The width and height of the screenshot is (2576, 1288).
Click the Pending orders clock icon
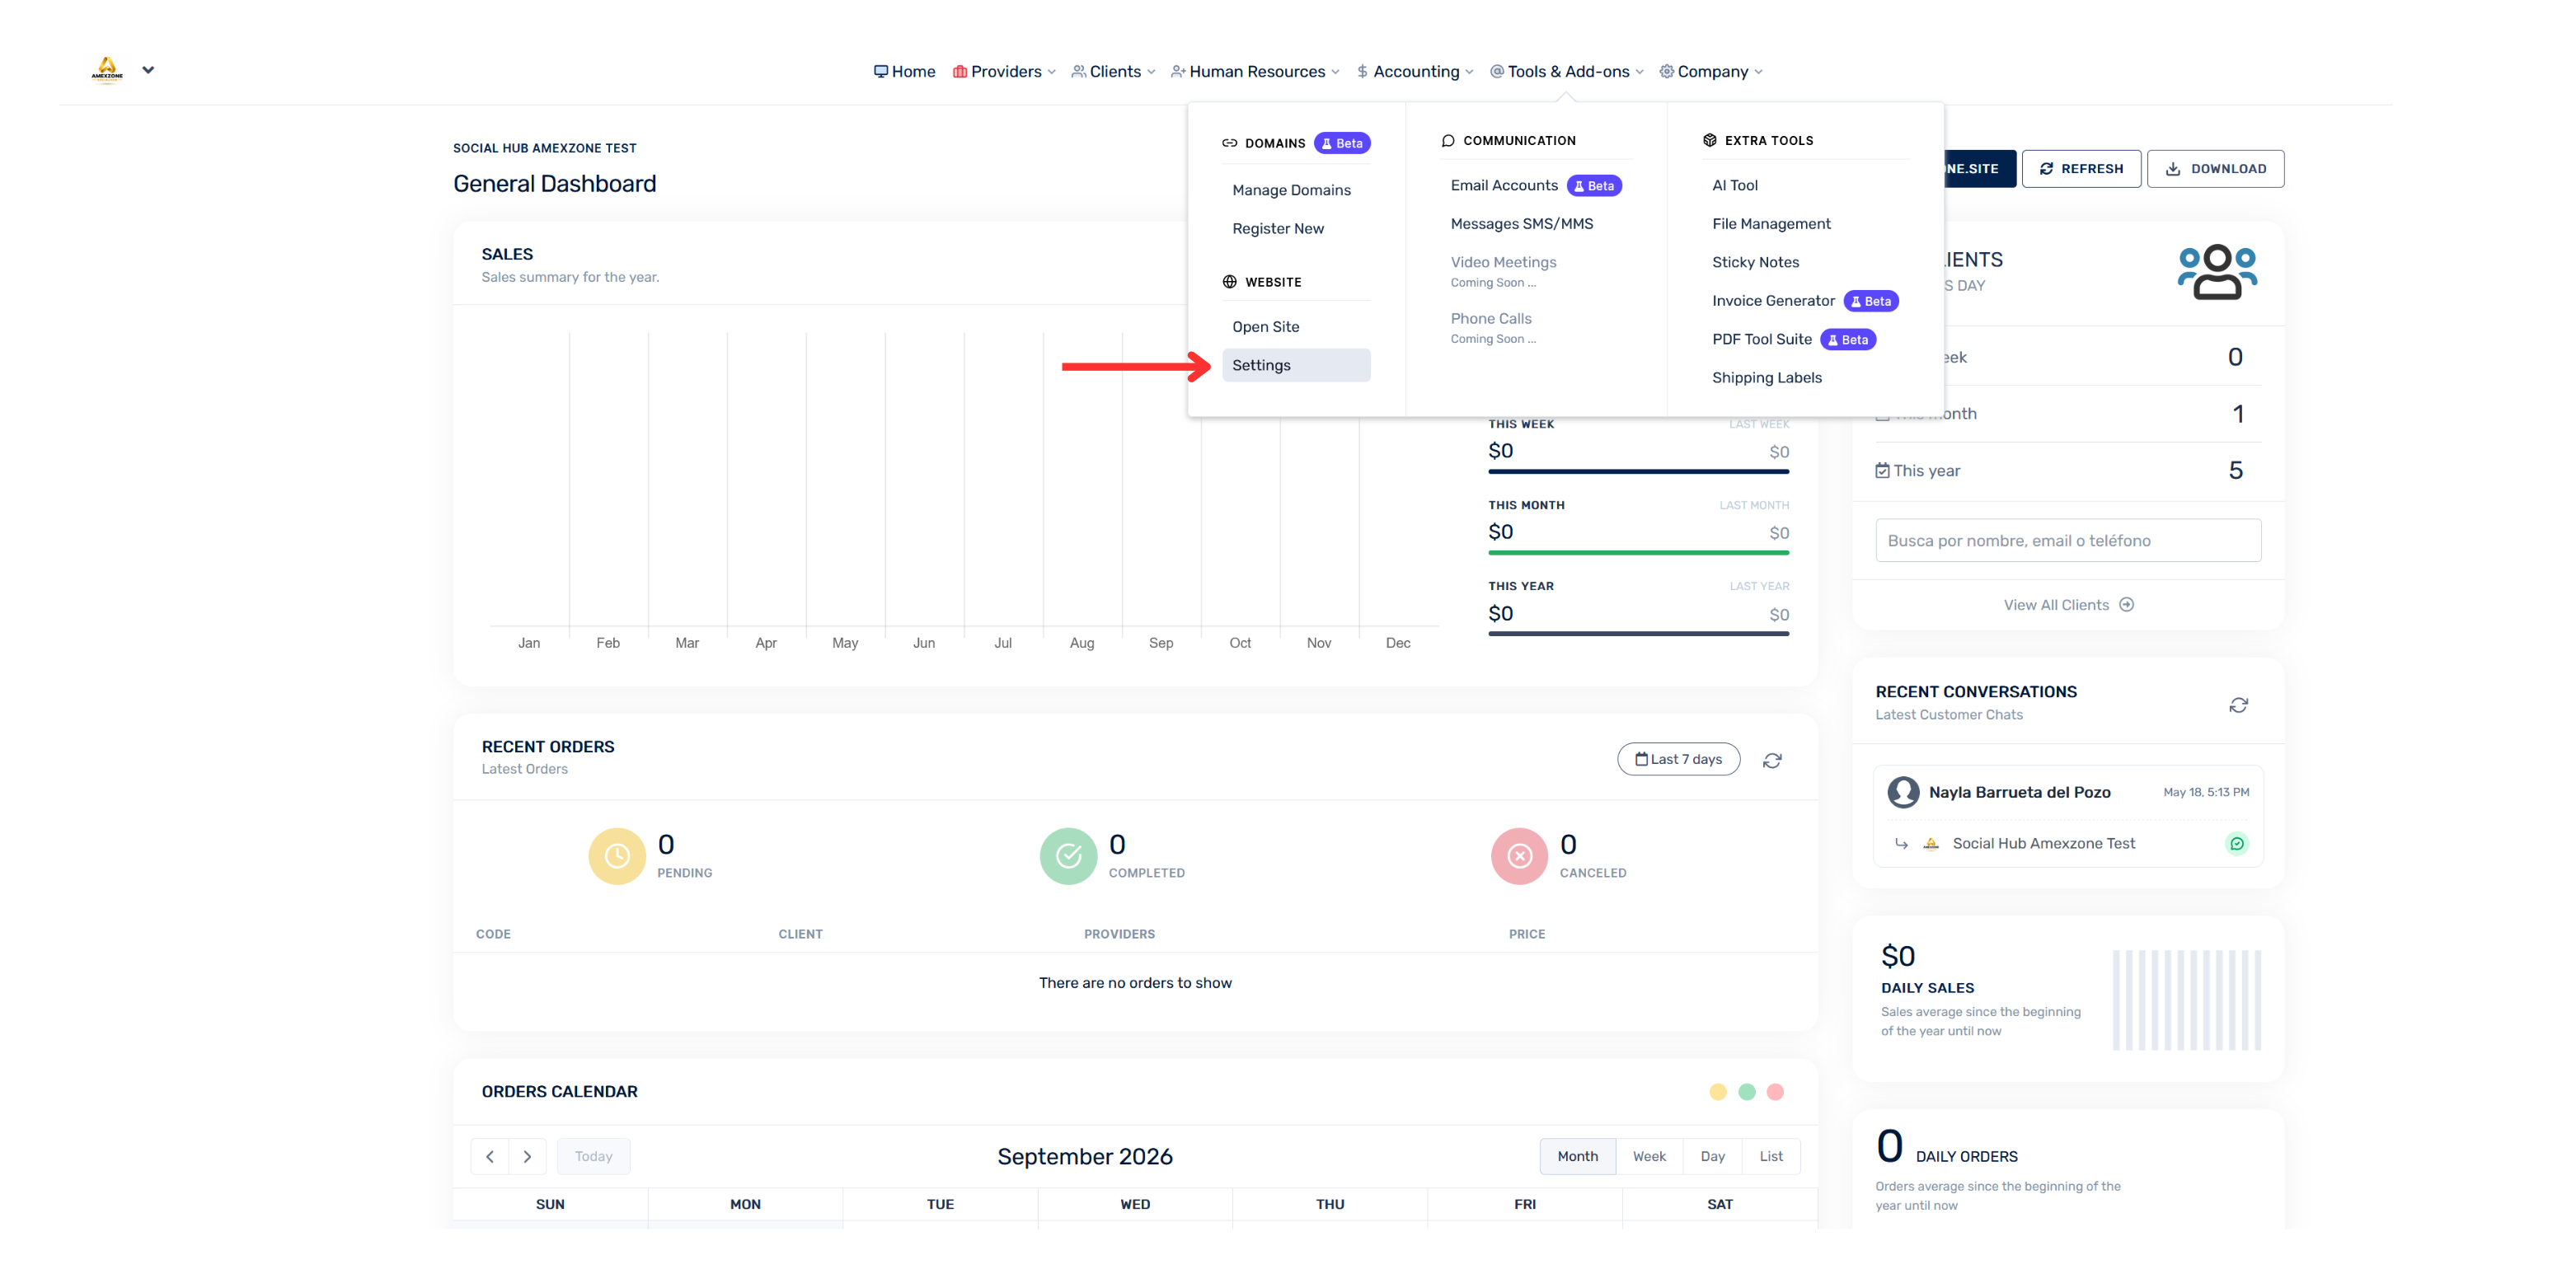[617, 856]
